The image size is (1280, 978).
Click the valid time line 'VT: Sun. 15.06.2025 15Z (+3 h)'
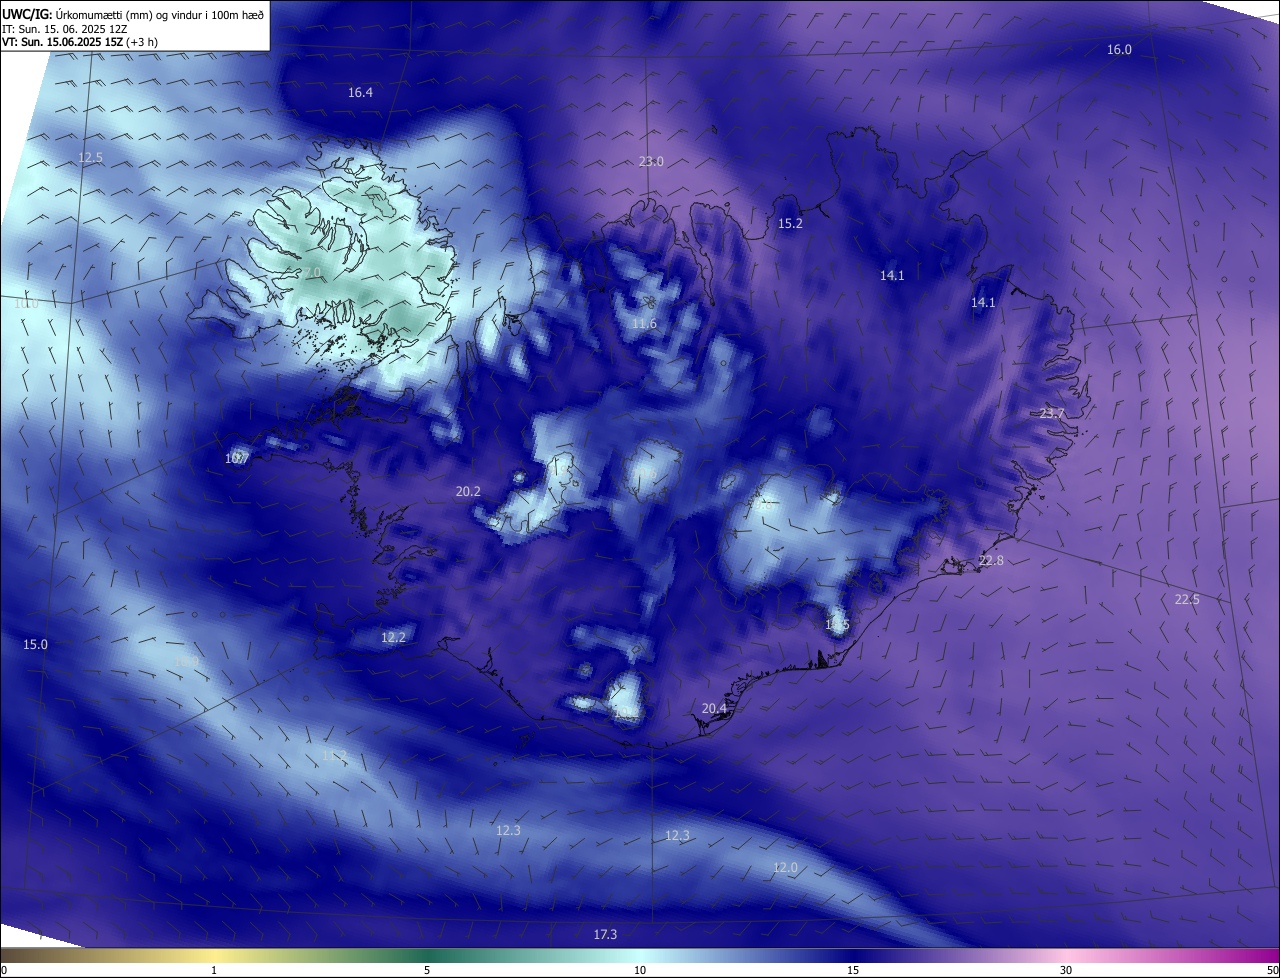80,42
